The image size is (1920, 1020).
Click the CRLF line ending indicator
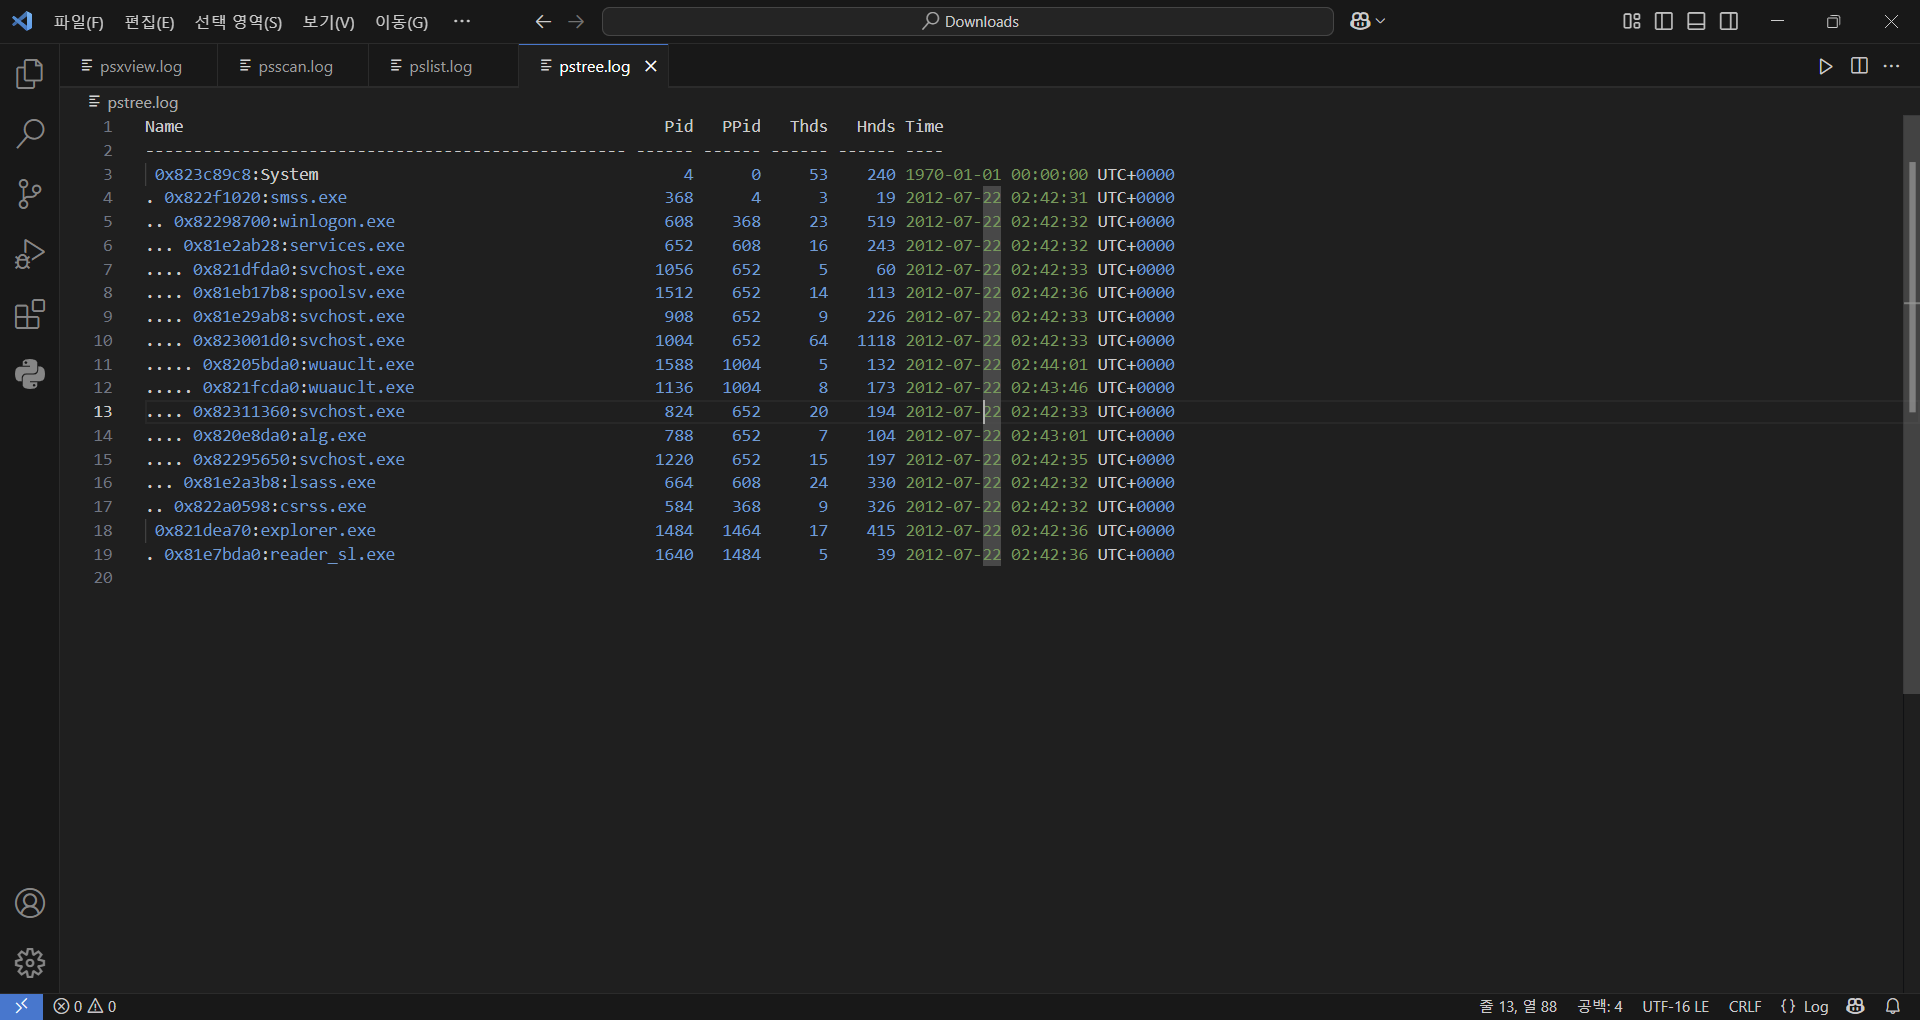[1745, 1006]
